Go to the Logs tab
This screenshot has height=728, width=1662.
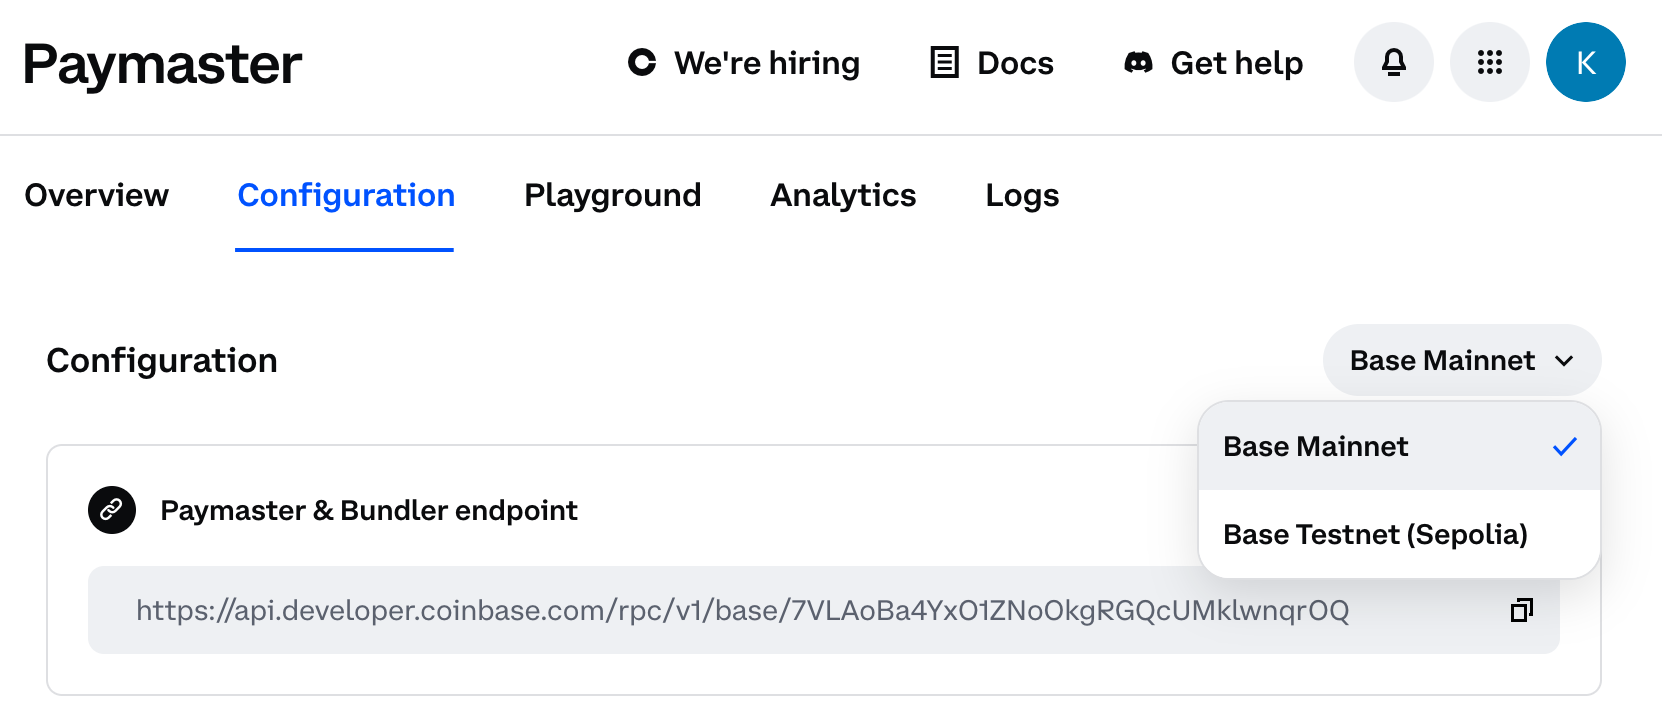[x=1022, y=195]
